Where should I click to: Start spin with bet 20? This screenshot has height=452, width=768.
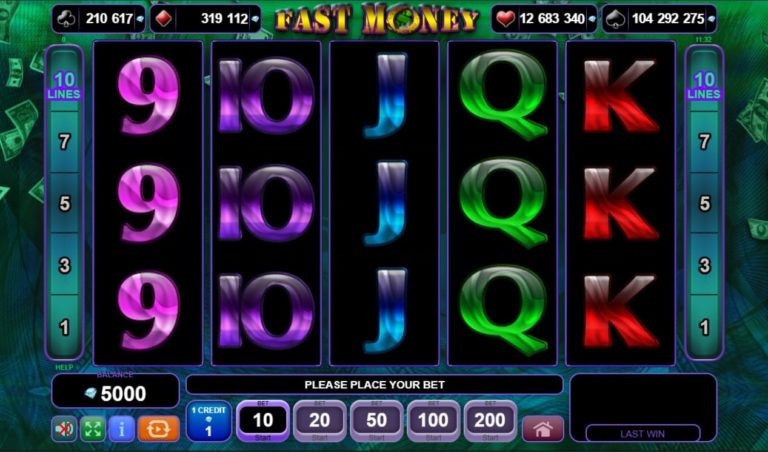pos(320,421)
